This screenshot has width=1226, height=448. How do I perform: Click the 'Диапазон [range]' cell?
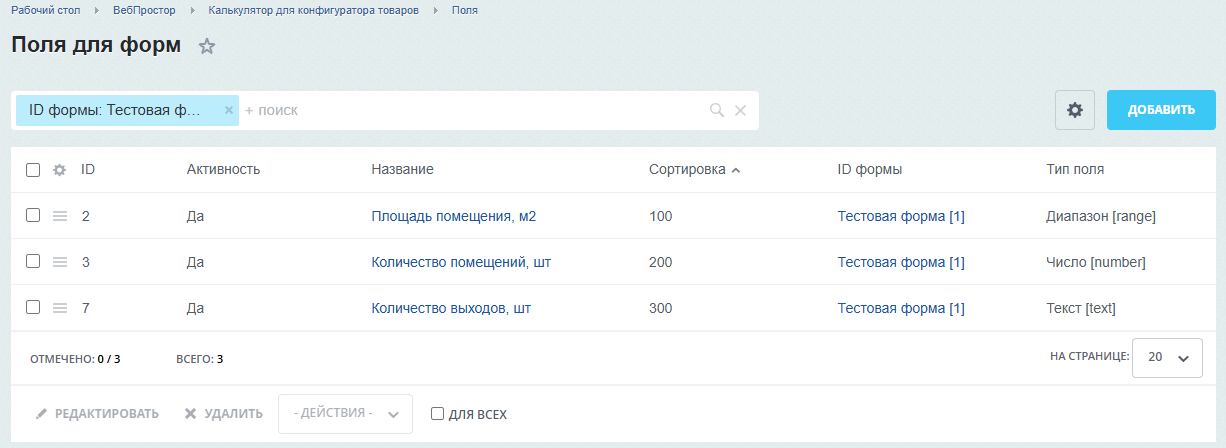click(1101, 216)
